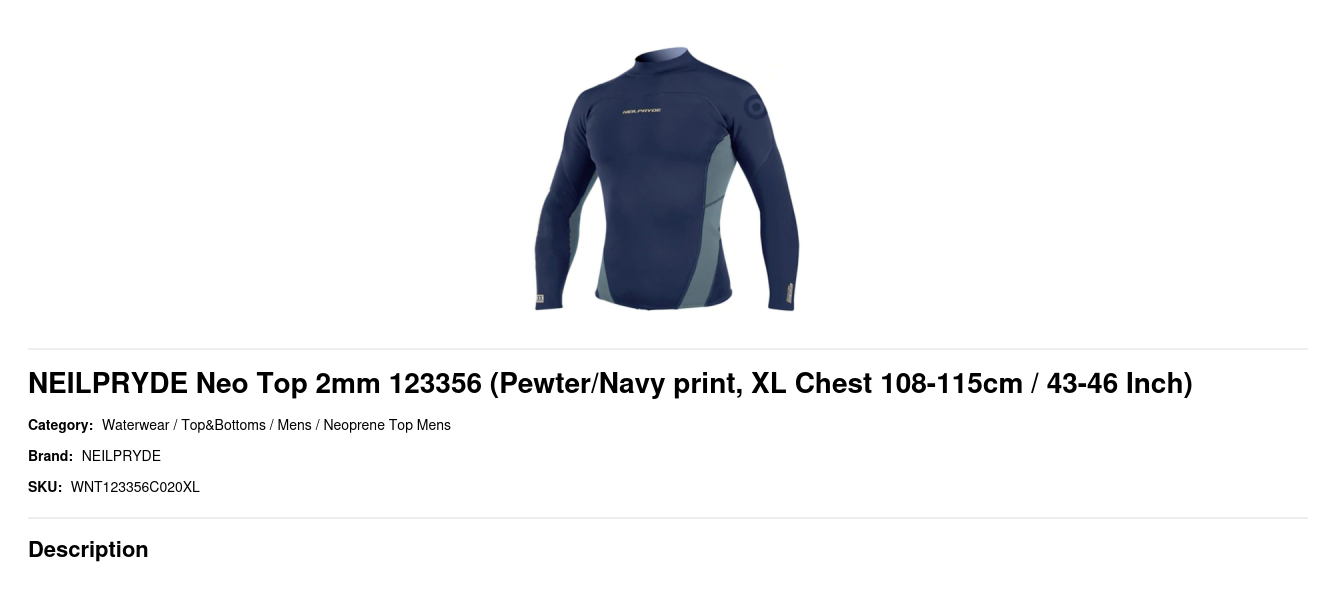Open the NEILPRYDE brand link
The height and width of the screenshot is (608, 1328).
tap(121, 456)
